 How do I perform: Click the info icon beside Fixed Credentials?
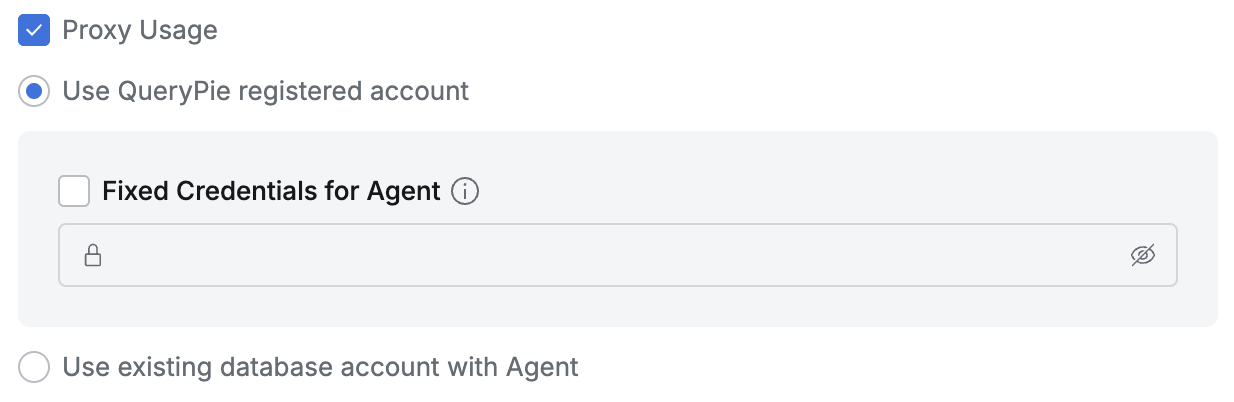click(465, 191)
